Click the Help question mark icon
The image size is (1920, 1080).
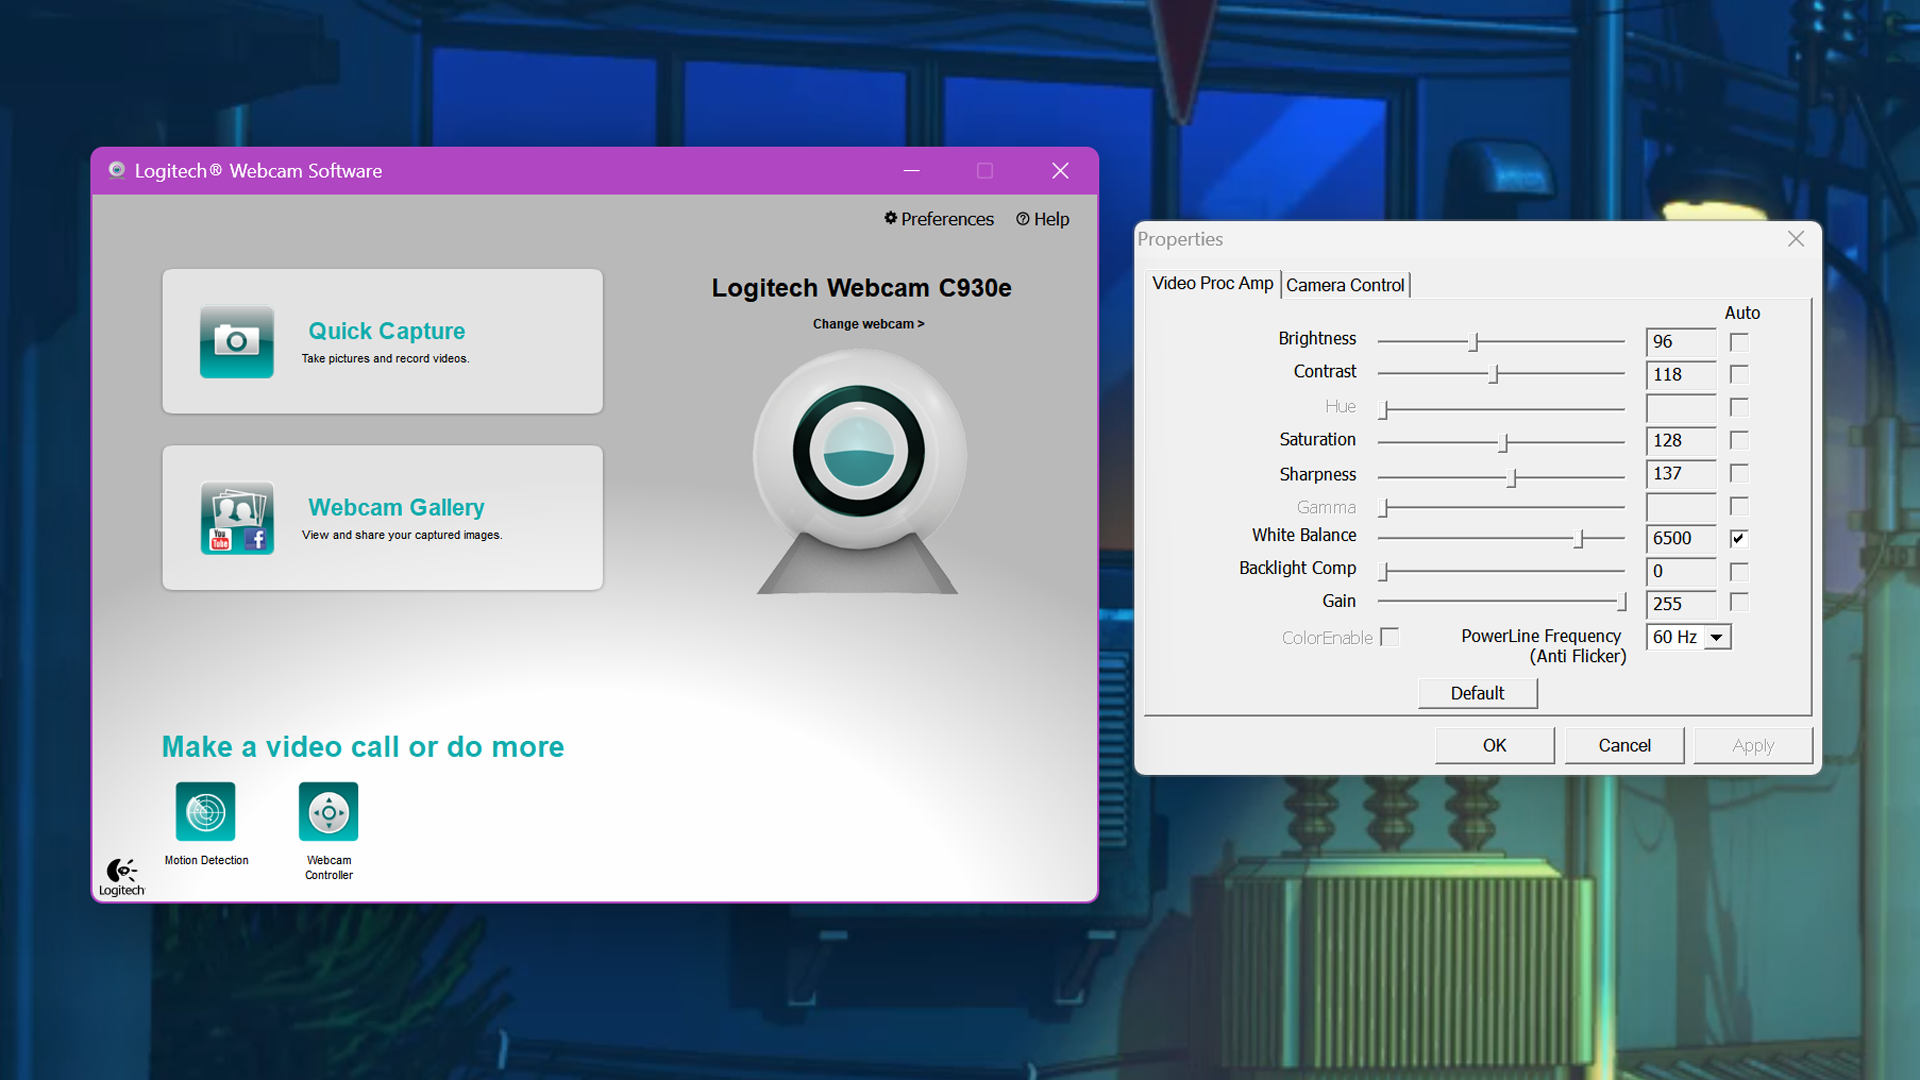tap(1022, 219)
